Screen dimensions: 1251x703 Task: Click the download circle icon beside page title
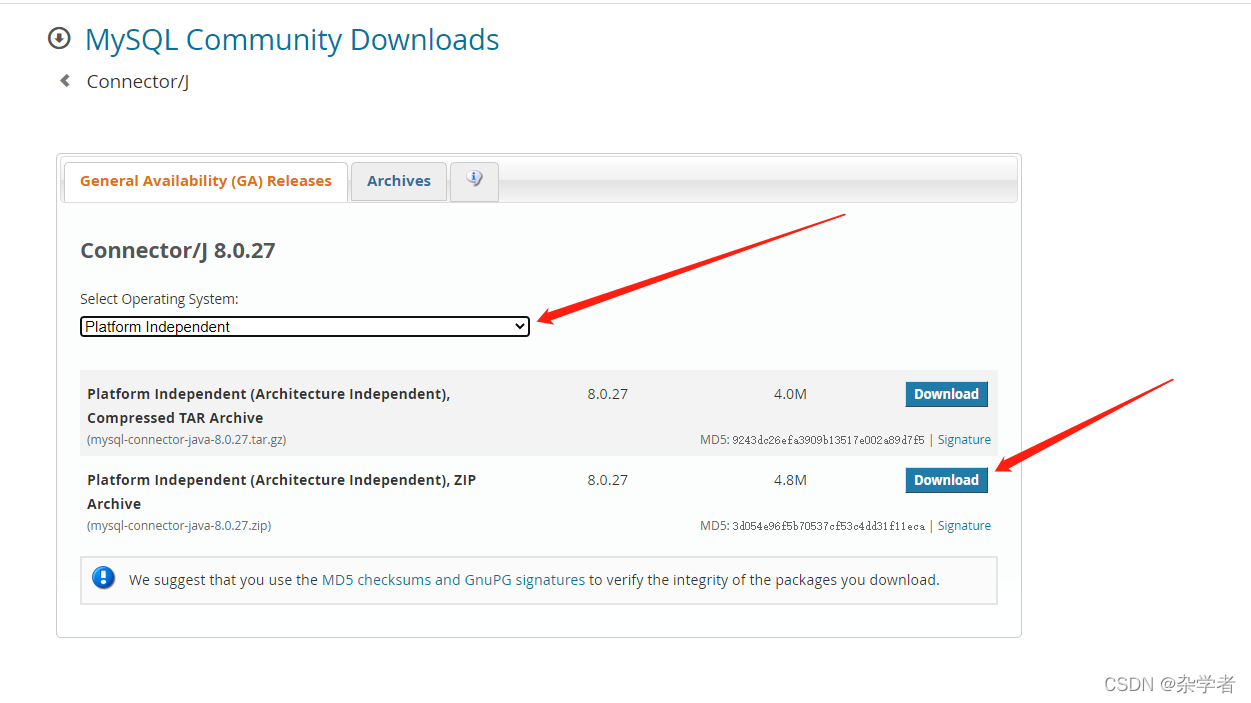click(x=60, y=39)
